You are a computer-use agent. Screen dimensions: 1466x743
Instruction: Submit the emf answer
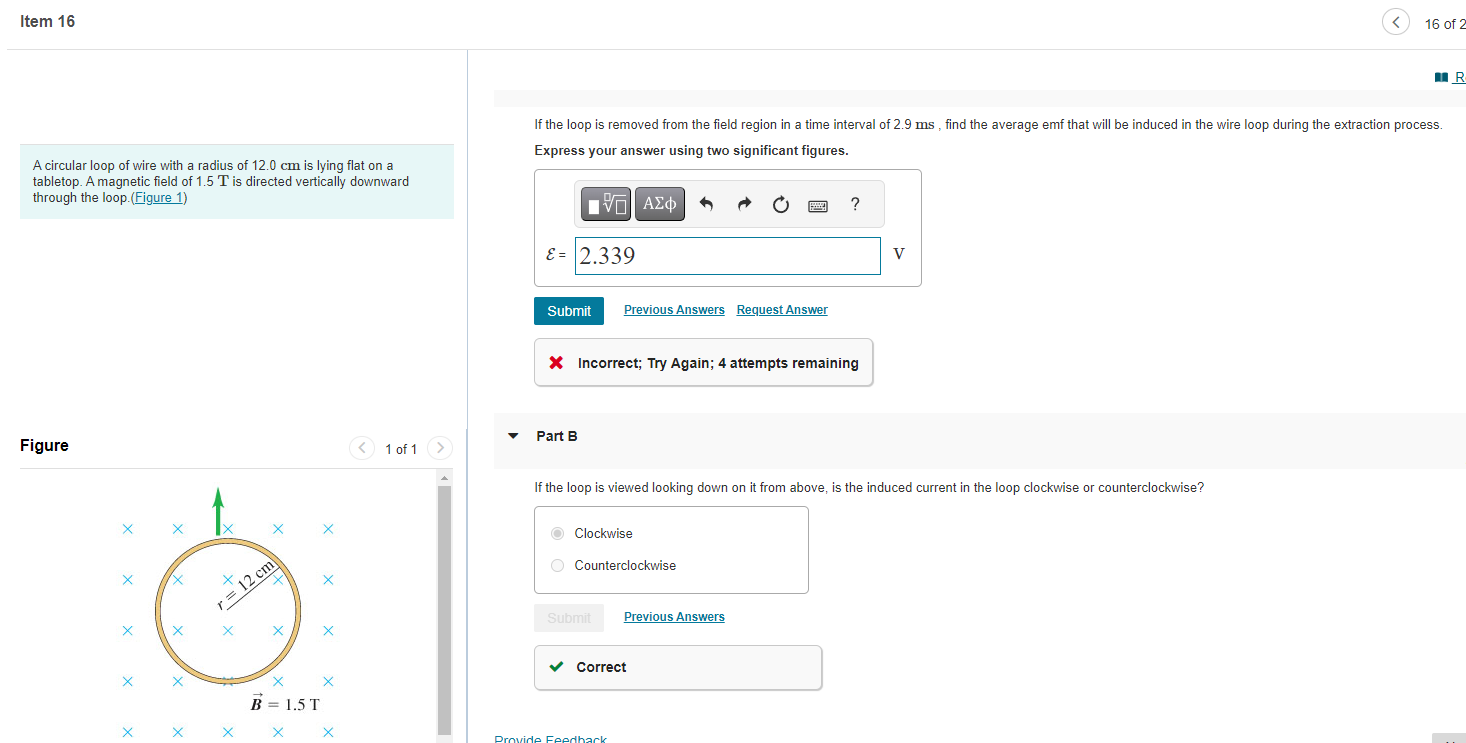569,311
